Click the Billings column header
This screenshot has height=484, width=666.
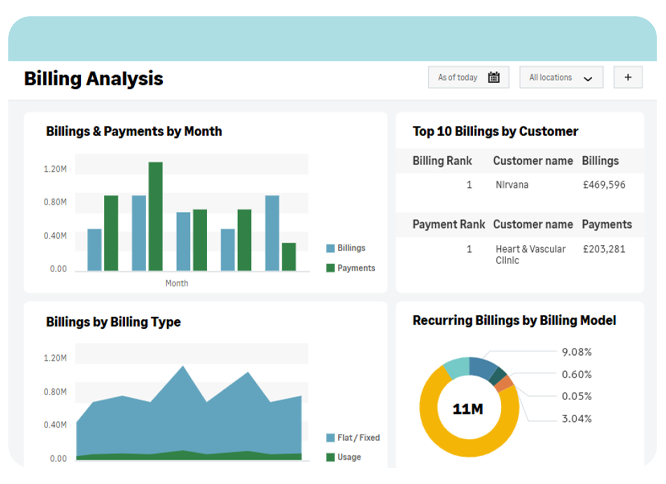[x=600, y=161]
